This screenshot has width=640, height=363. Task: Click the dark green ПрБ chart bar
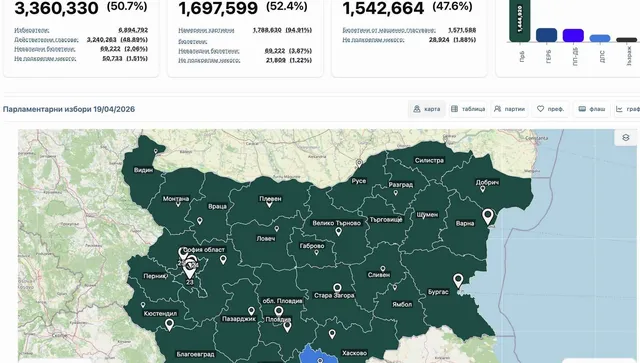pos(520,20)
